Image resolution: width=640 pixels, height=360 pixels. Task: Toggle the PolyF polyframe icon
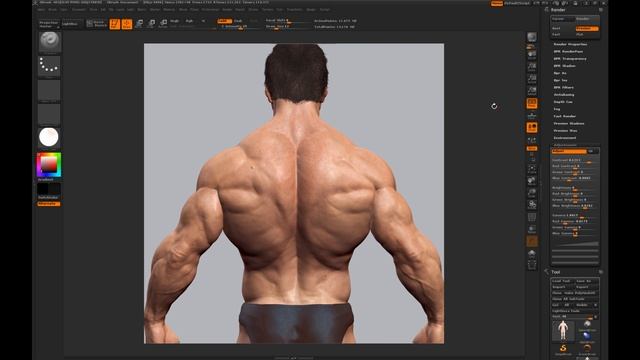532,217
